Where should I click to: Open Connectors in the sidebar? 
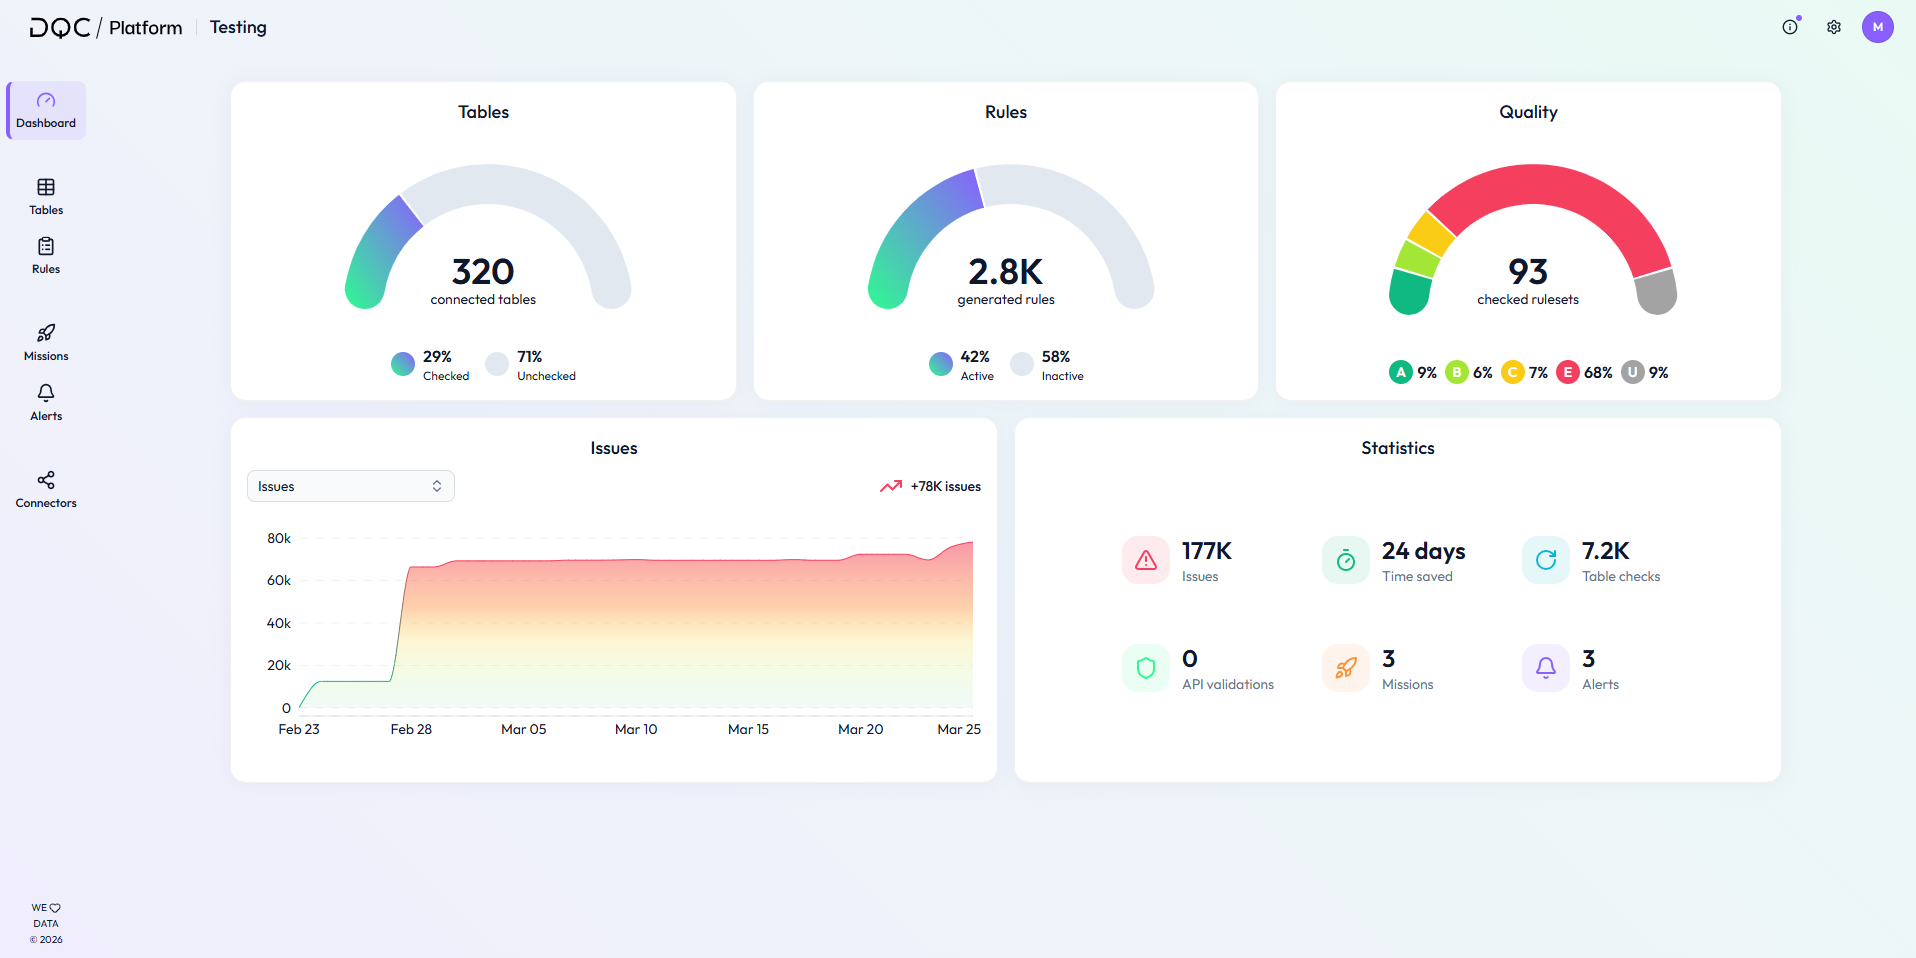pos(46,490)
